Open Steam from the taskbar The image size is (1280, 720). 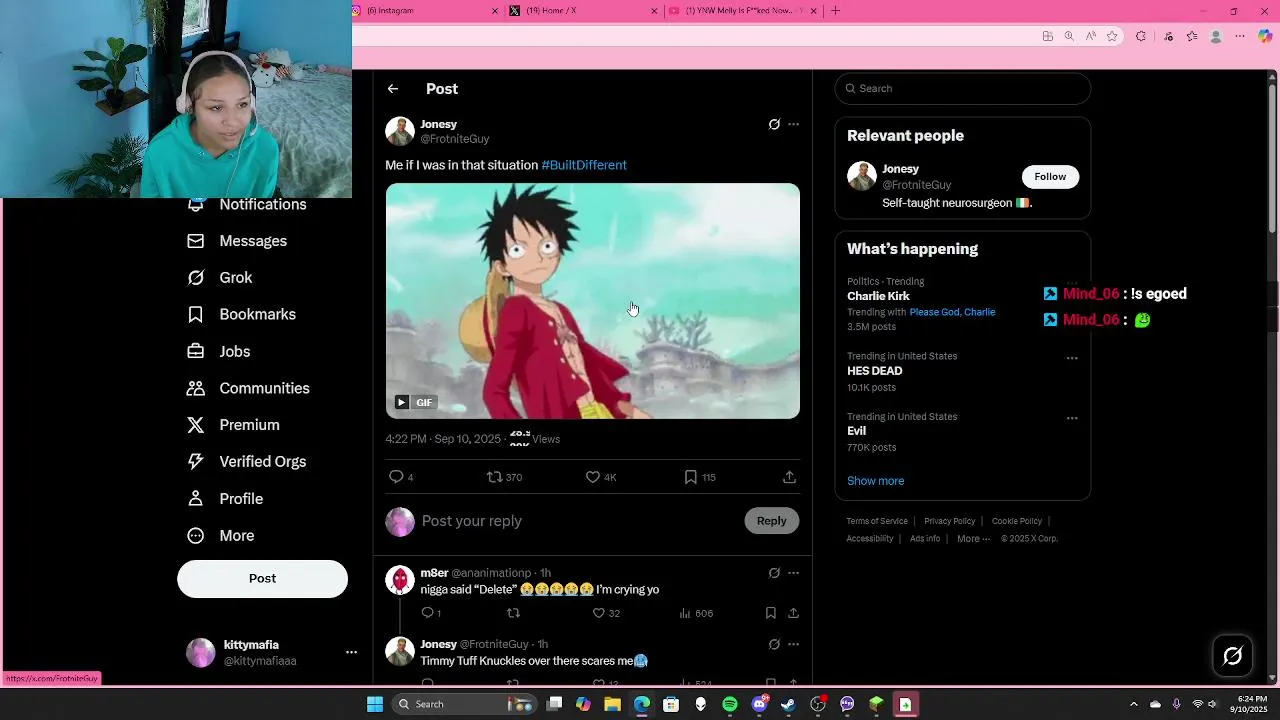(788, 704)
